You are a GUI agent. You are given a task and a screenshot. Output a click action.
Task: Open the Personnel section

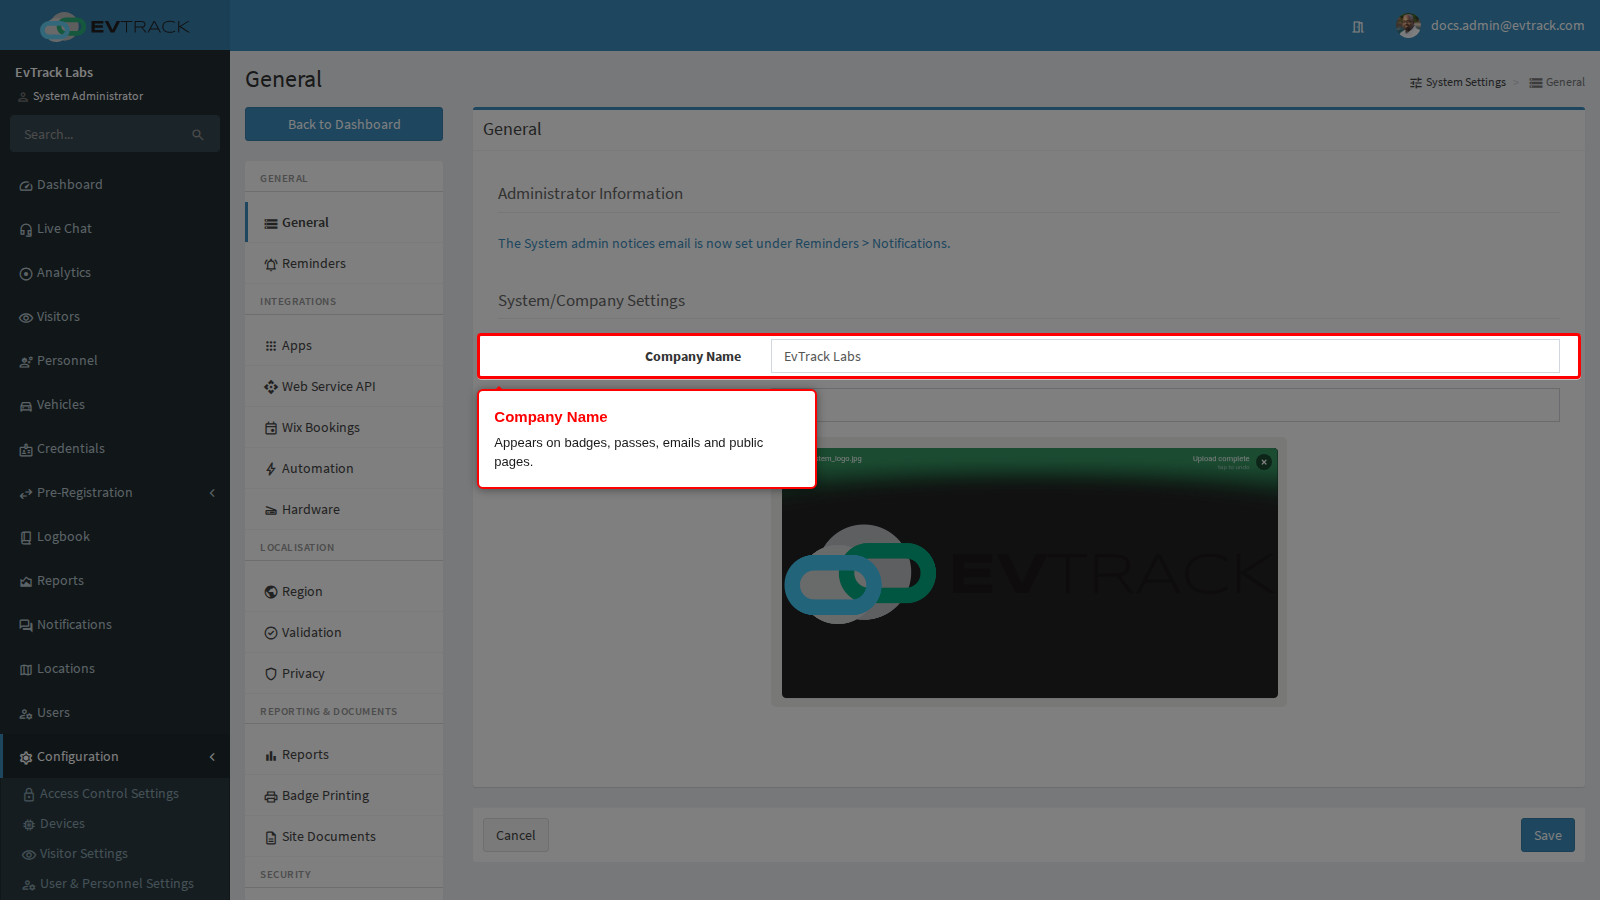[x=115, y=361]
